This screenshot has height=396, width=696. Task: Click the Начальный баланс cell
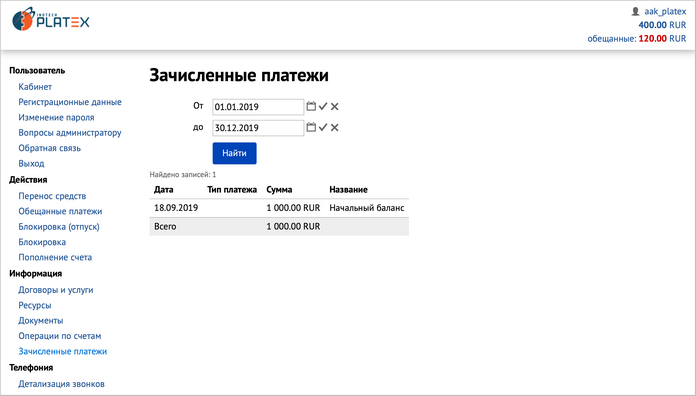tap(367, 208)
